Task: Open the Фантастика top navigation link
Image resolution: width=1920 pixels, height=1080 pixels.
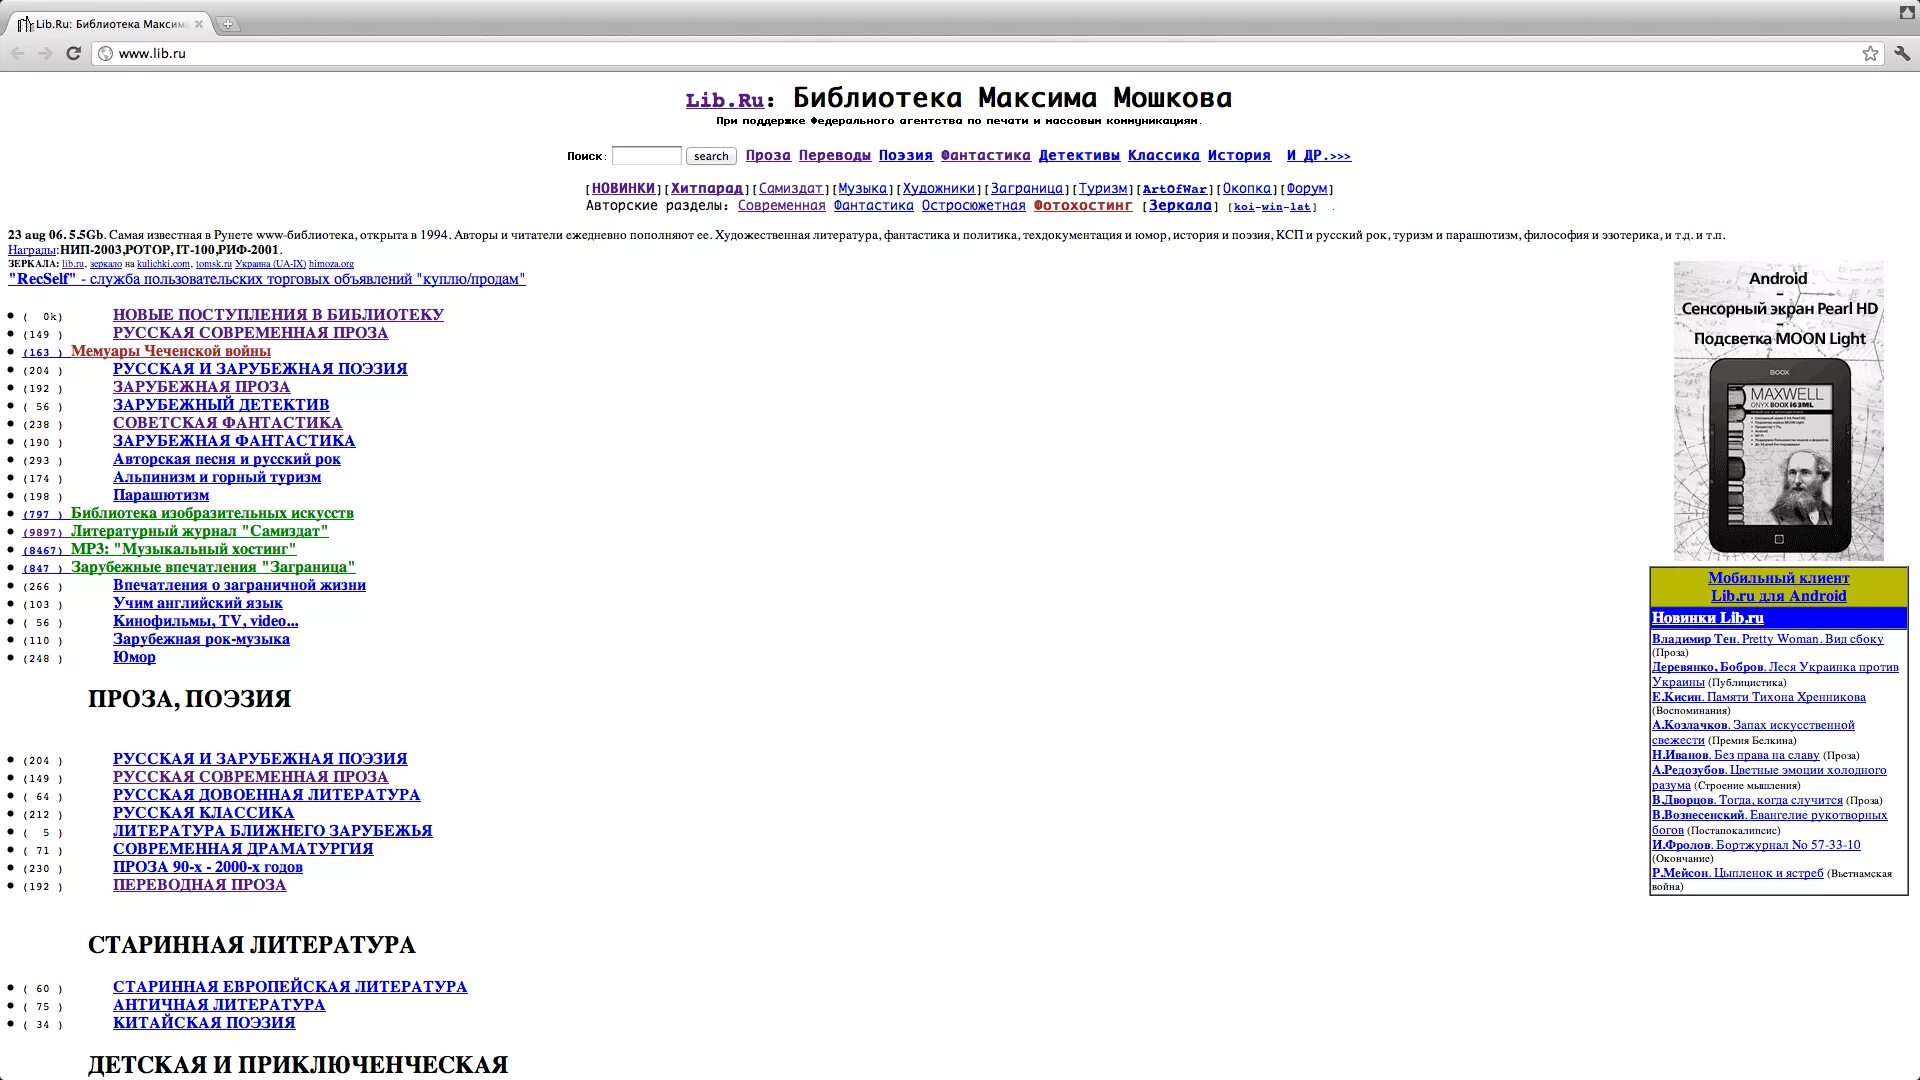Action: 986,155
